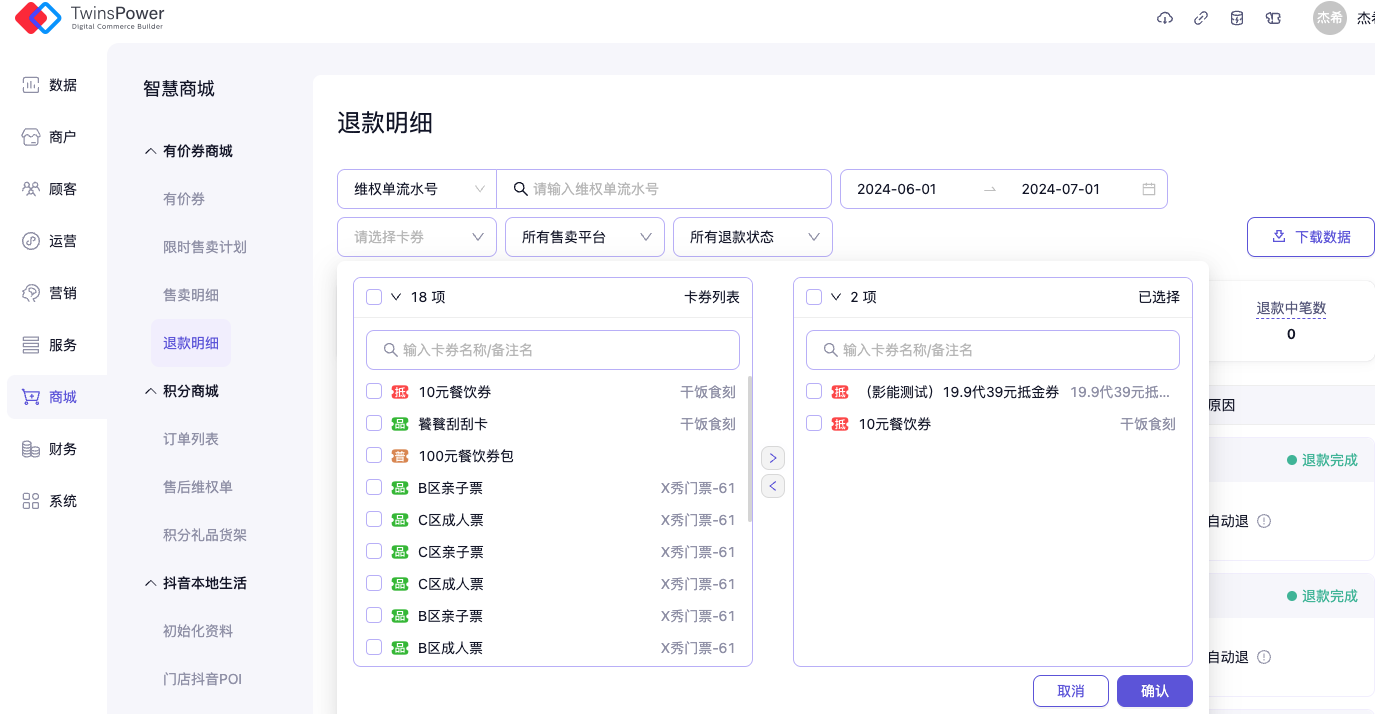The width and height of the screenshot is (1375, 714).
Task: Toggle select-all checkbox for 18 项
Action: 374,297
